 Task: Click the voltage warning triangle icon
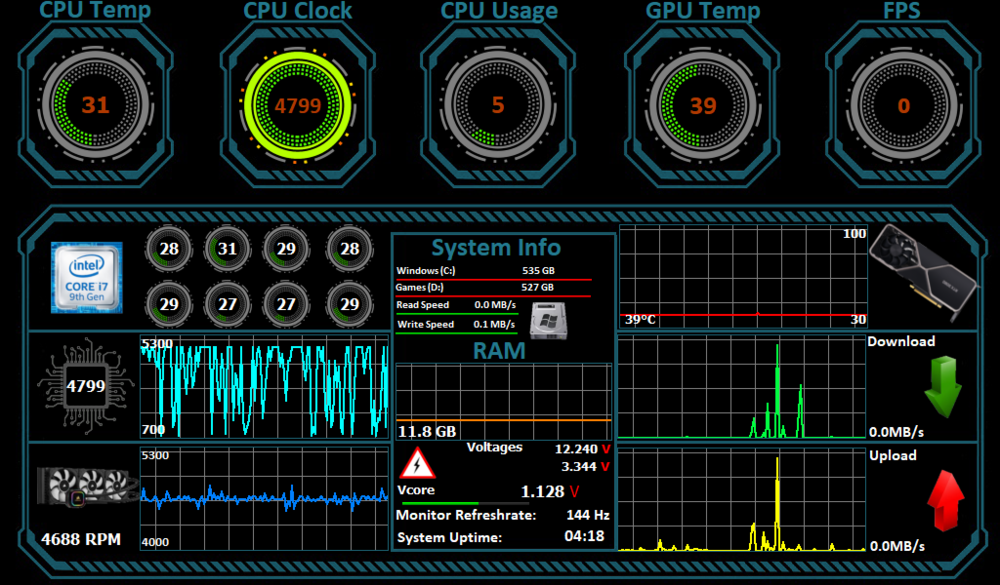click(x=416, y=463)
